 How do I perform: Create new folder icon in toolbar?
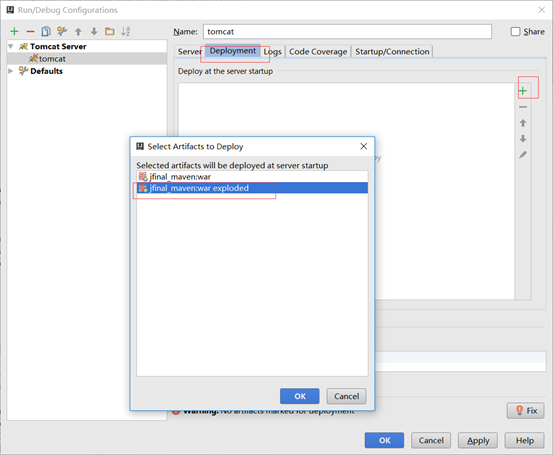pos(110,31)
